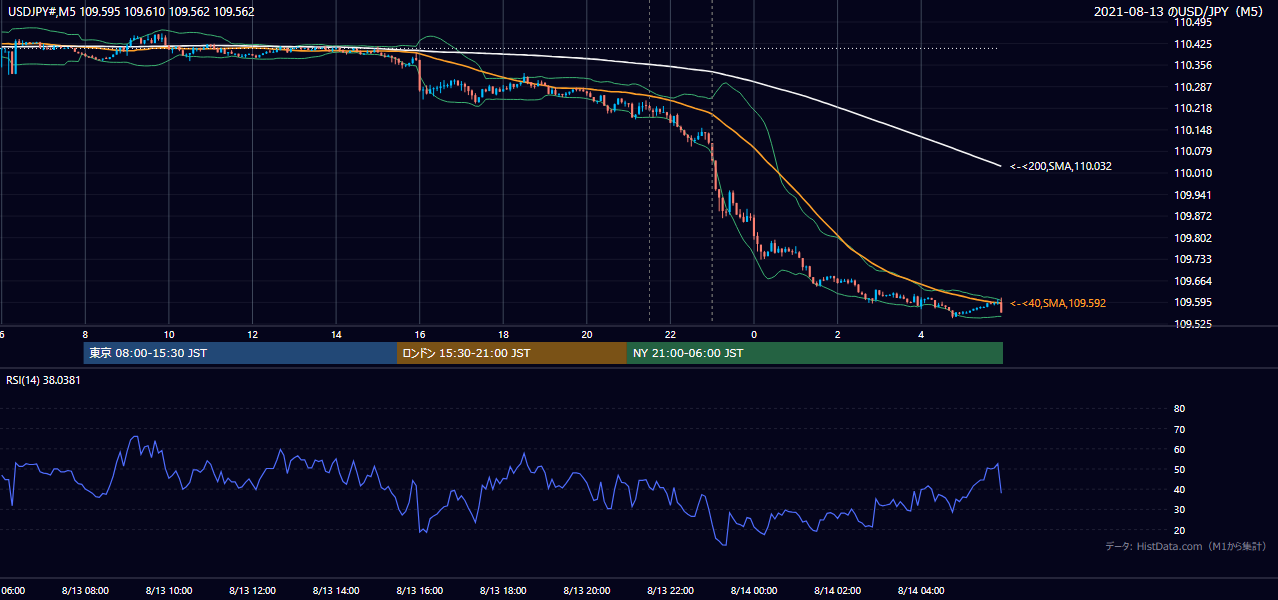Click the bottom time label 8/14 04:00
The image size is (1278, 600).
[x=921, y=591]
